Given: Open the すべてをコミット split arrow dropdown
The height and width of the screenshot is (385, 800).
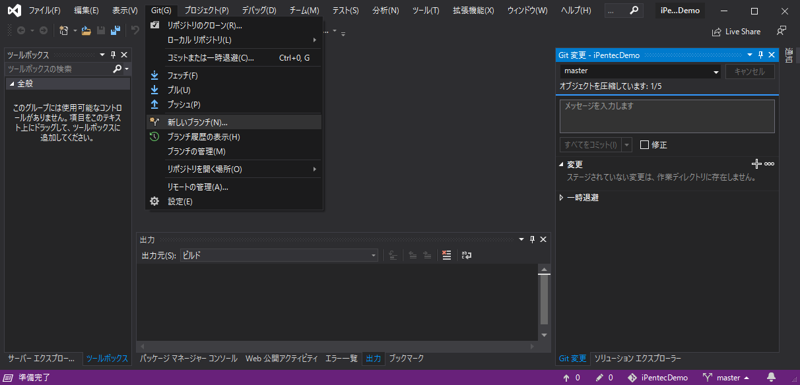Looking at the screenshot, I should (x=627, y=145).
